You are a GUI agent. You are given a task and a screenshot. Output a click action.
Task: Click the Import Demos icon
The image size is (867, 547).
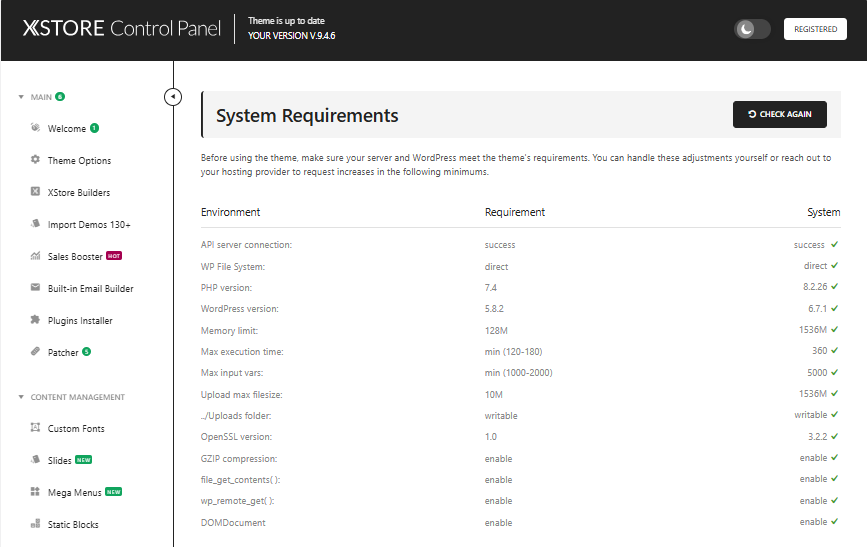(35, 223)
